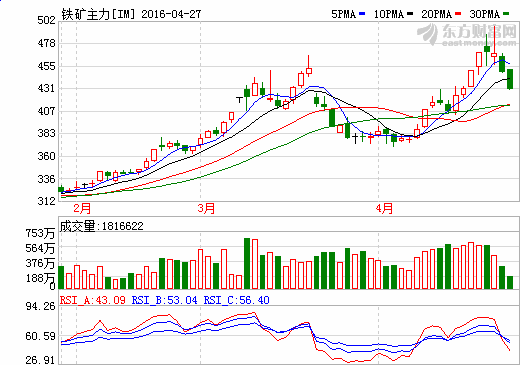Select the 4月 month marker
The height and width of the screenshot is (365, 520).
(384, 209)
